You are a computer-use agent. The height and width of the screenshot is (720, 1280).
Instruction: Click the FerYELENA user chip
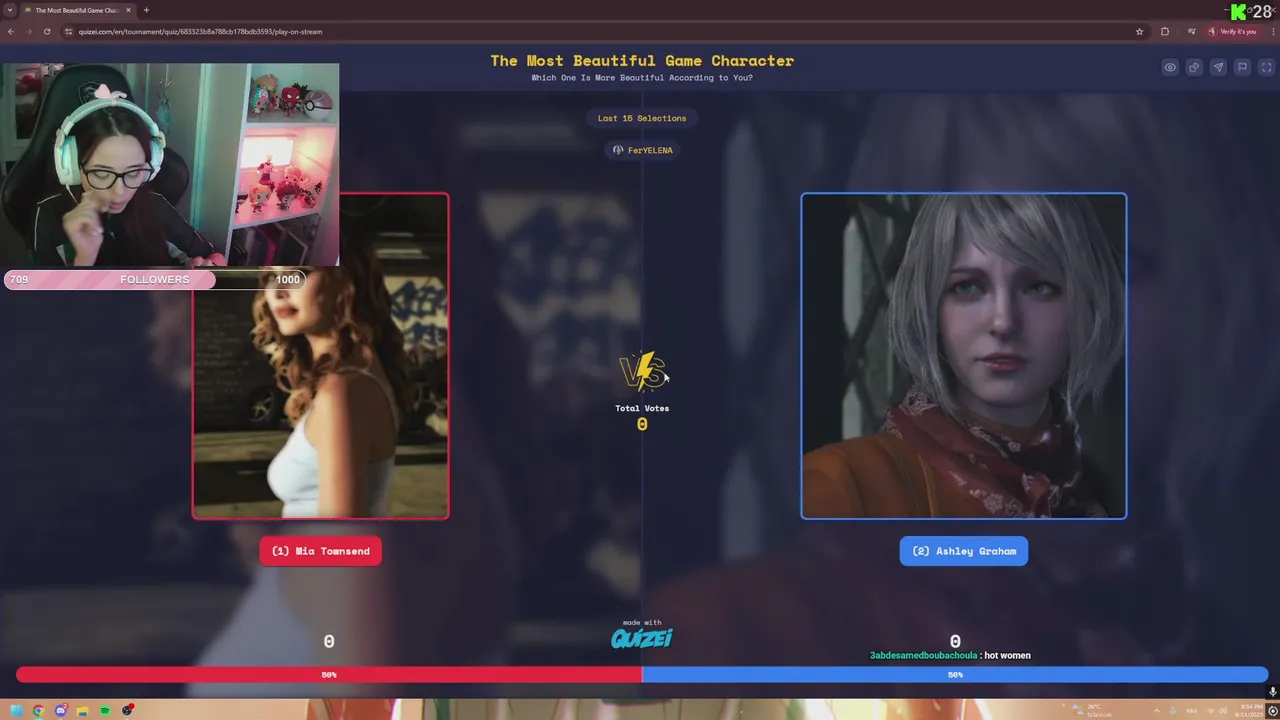pos(642,150)
